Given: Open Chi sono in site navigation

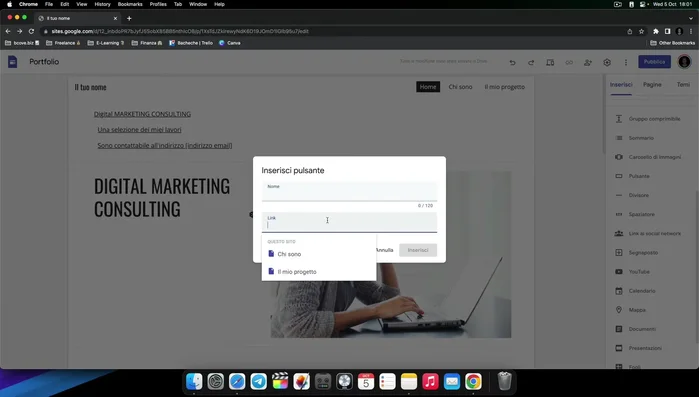Looking at the screenshot, I should 460,87.
